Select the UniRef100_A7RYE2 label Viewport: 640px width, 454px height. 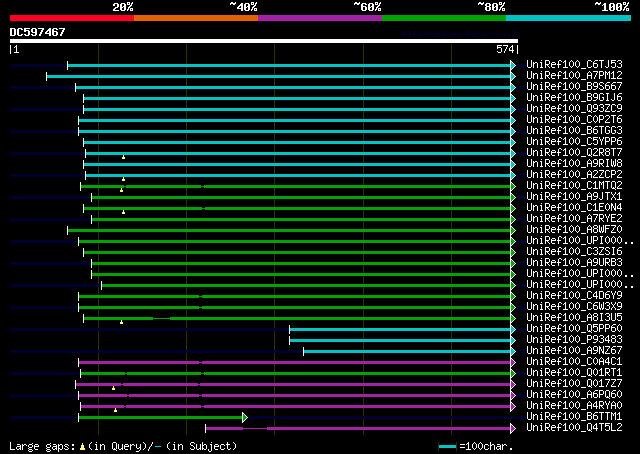point(574,219)
